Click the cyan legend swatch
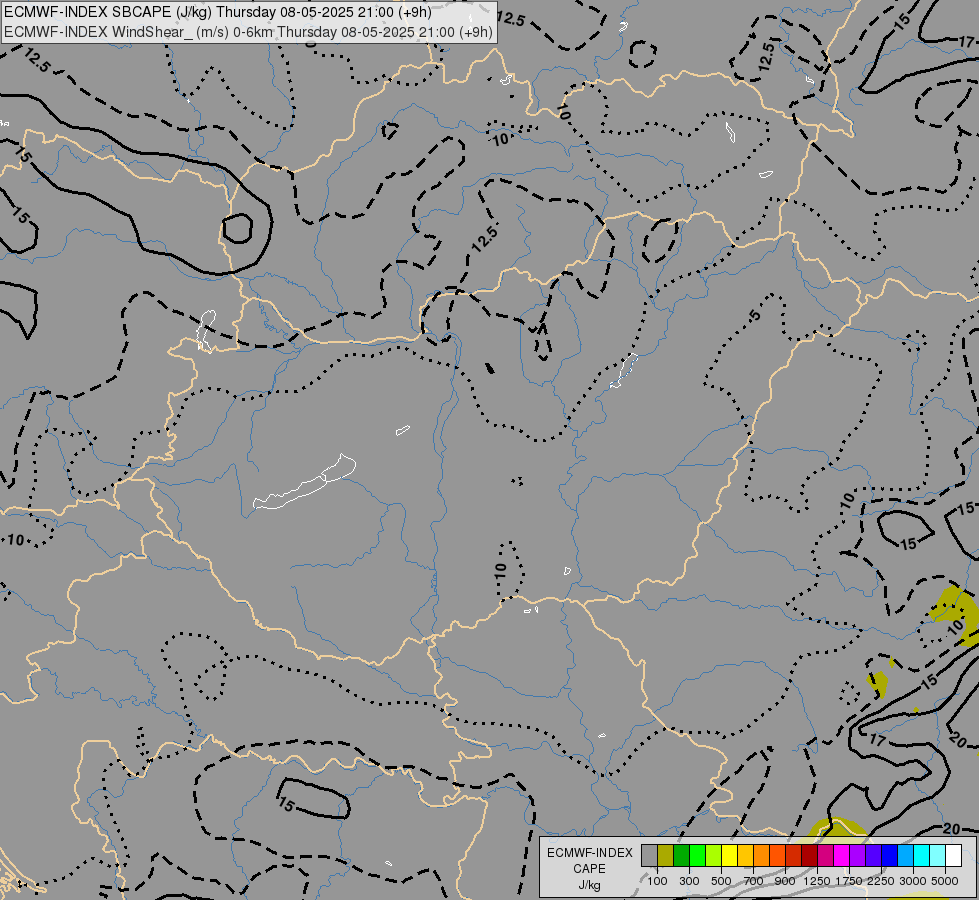Image resolution: width=979 pixels, height=900 pixels. pos(922,856)
